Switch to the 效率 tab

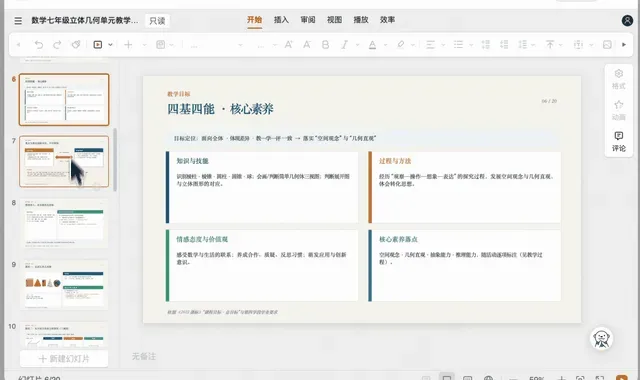(387, 20)
